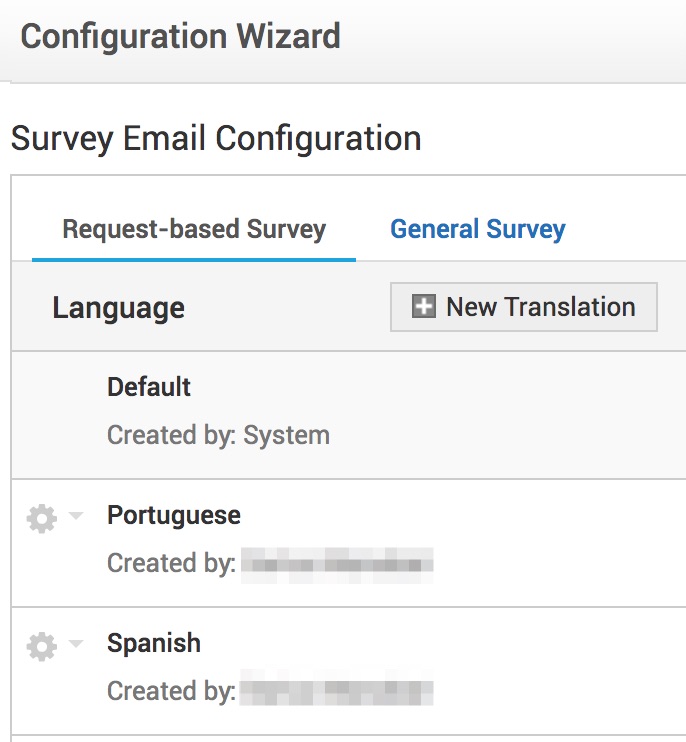The image size is (686, 742).
Task: Select the Request-based Survey tab
Action: [194, 229]
